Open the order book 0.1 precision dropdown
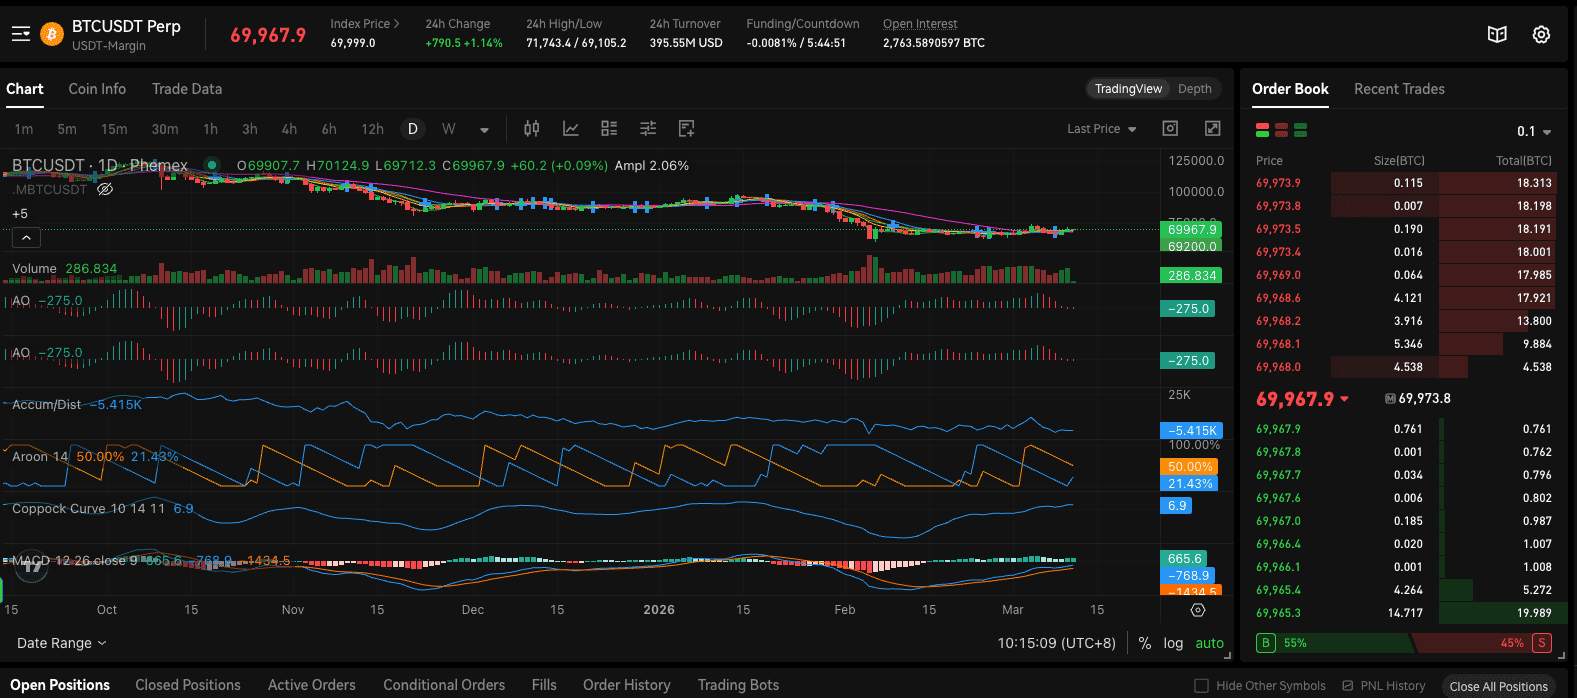Image resolution: width=1577 pixels, height=698 pixels. click(1534, 132)
